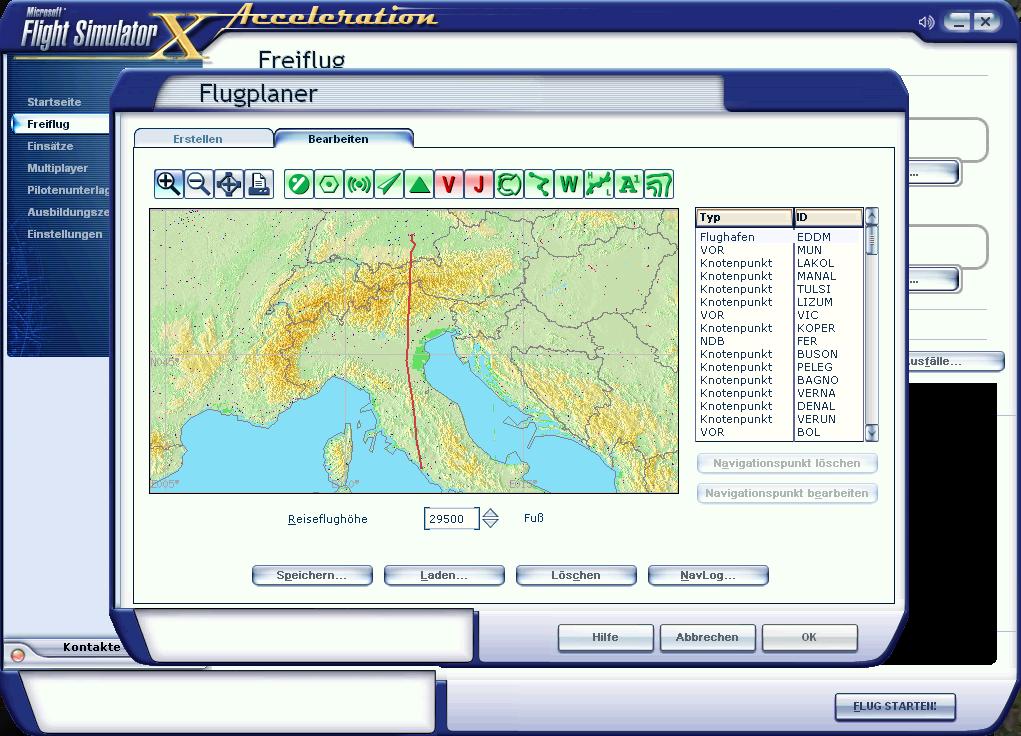Image resolution: width=1021 pixels, height=736 pixels.
Task: Go to Multiplayer in the sidebar
Action: [57, 168]
